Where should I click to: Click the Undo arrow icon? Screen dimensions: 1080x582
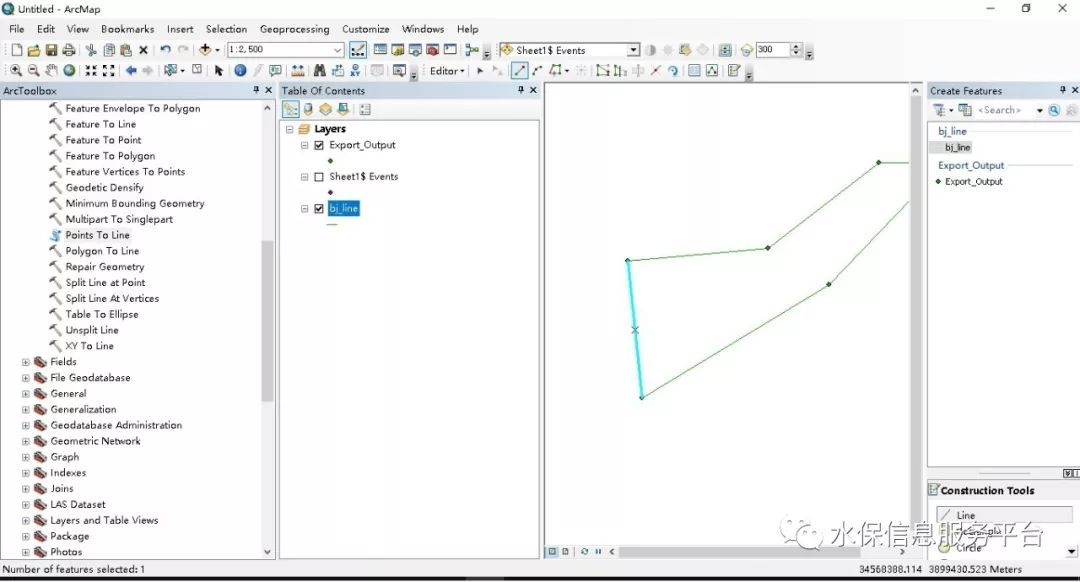coord(165,50)
